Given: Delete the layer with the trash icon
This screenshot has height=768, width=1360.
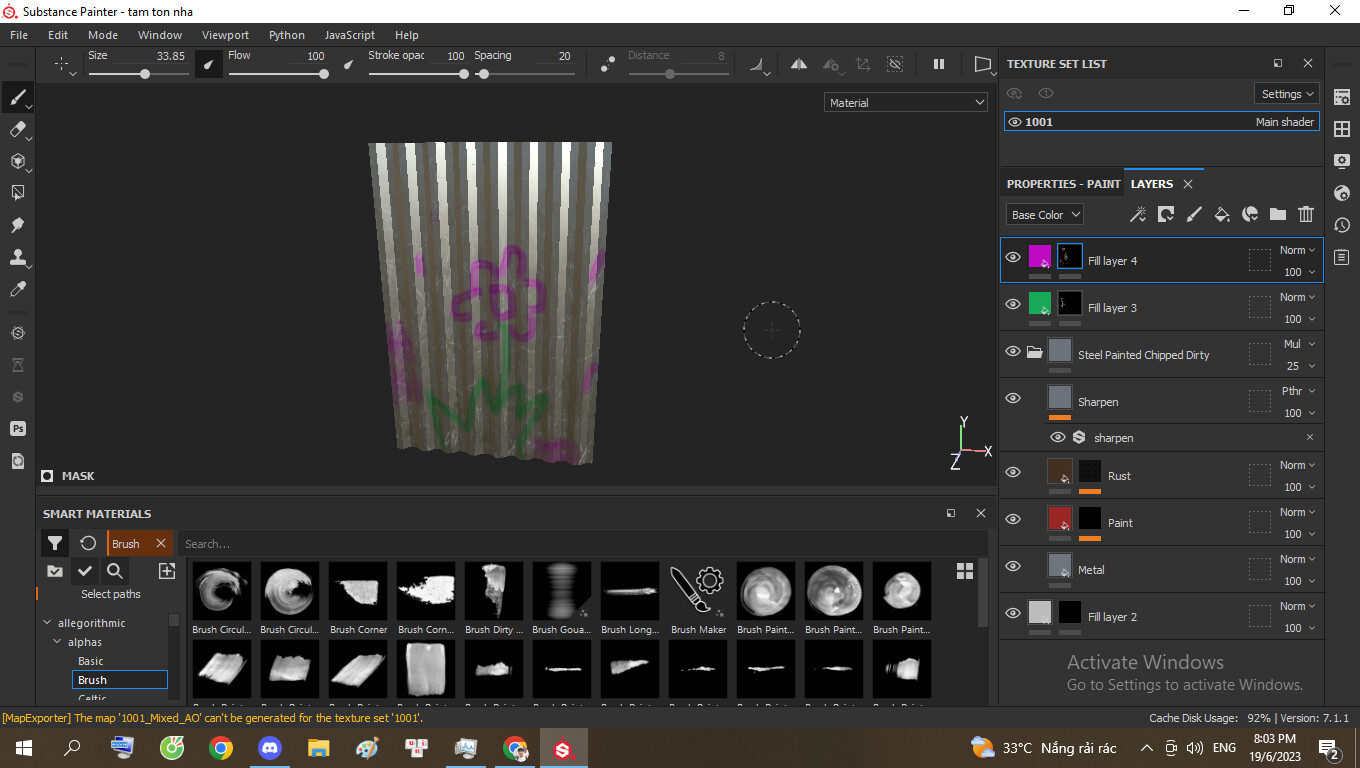Looking at the screenshot, I should click(x=1305, y=214).
